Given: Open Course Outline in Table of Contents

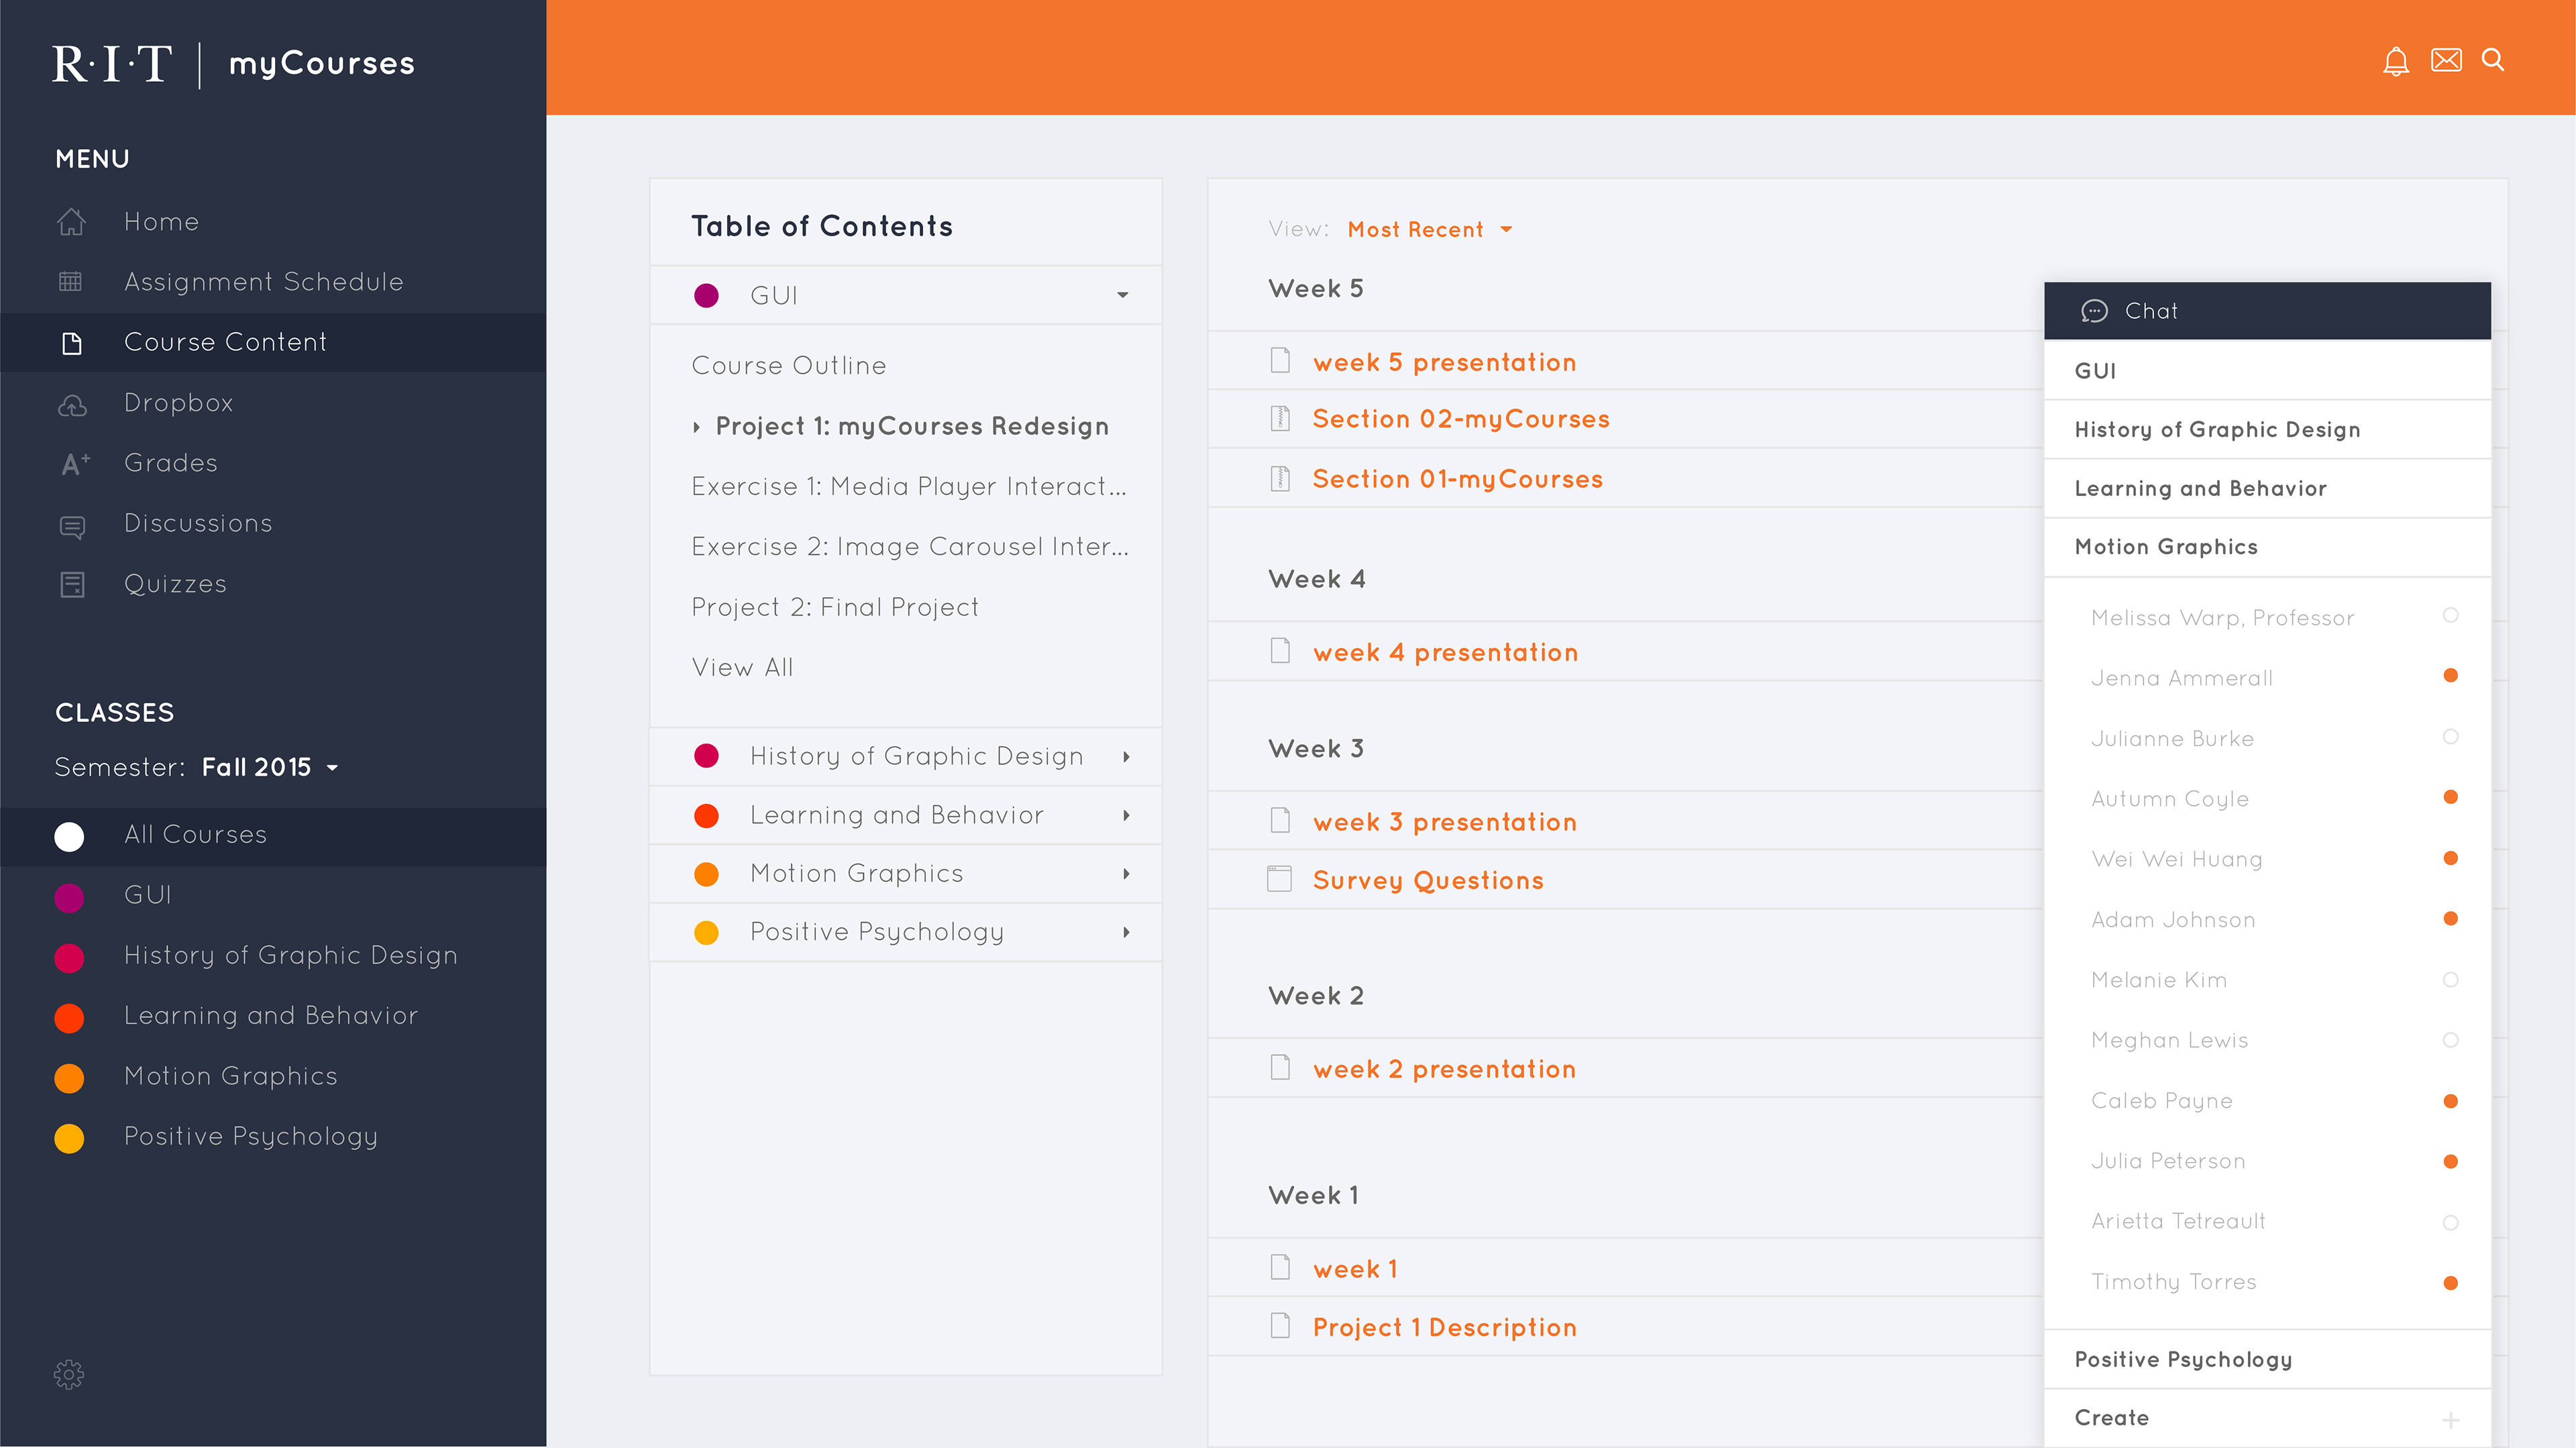Looking at the screenshot, I should [x=789, y=365].
